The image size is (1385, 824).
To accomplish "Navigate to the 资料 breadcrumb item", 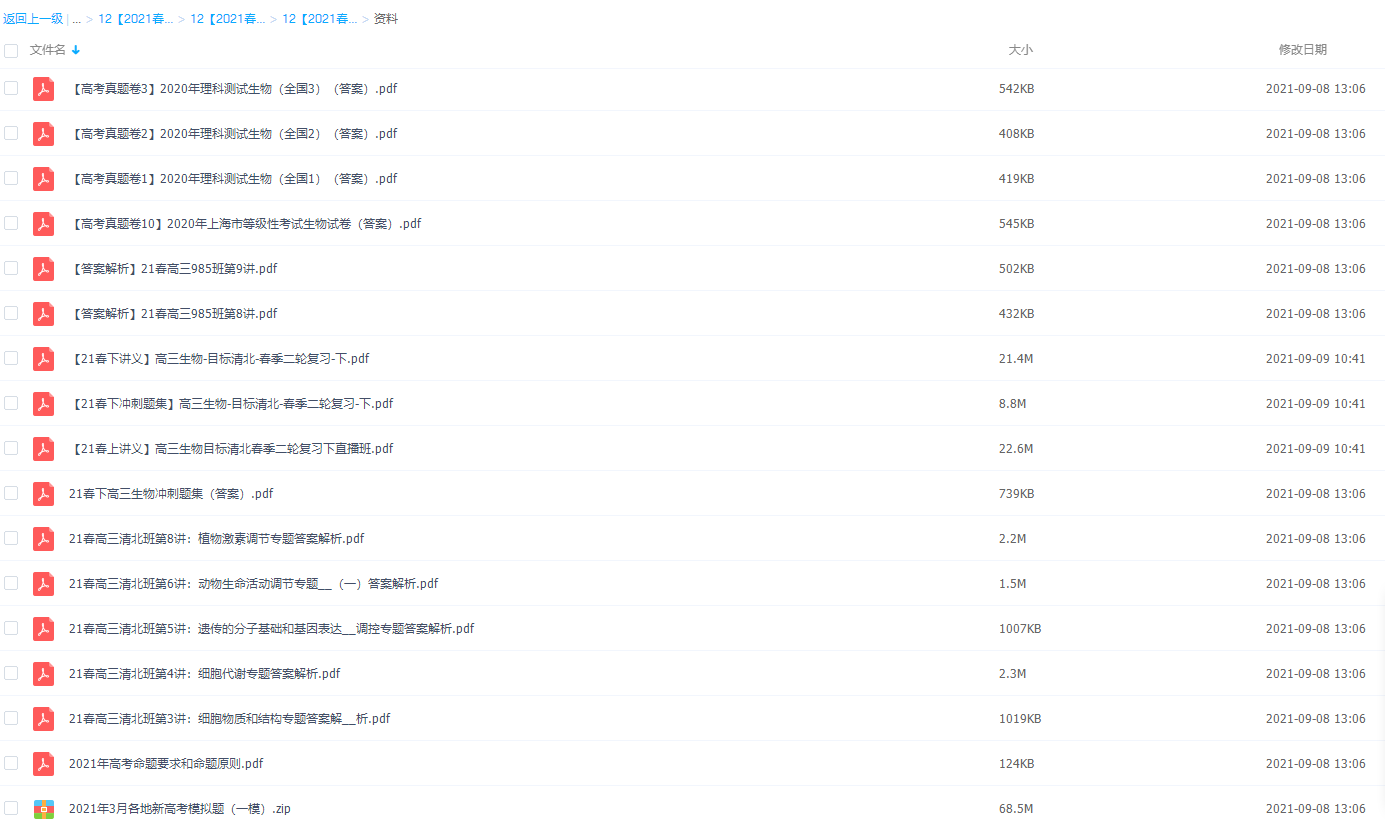I will point(384,17).
